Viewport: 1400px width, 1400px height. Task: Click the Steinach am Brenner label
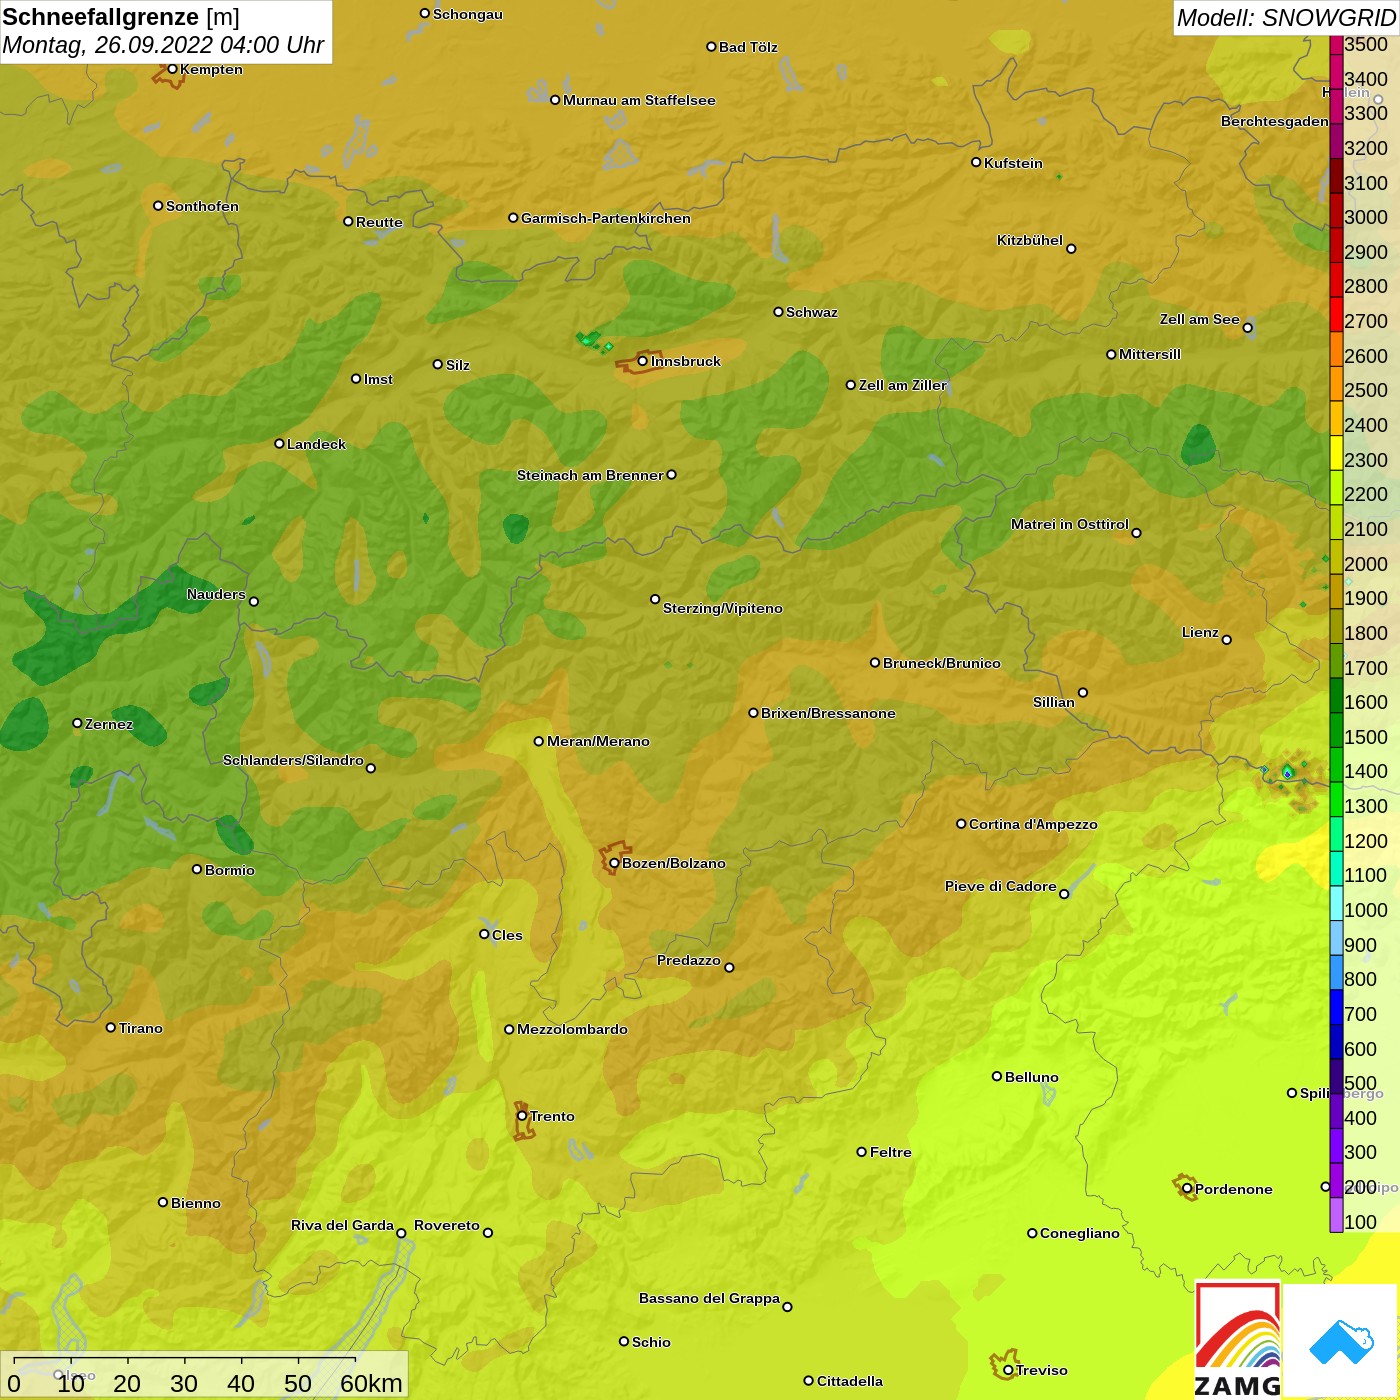(x=590, y=475)
